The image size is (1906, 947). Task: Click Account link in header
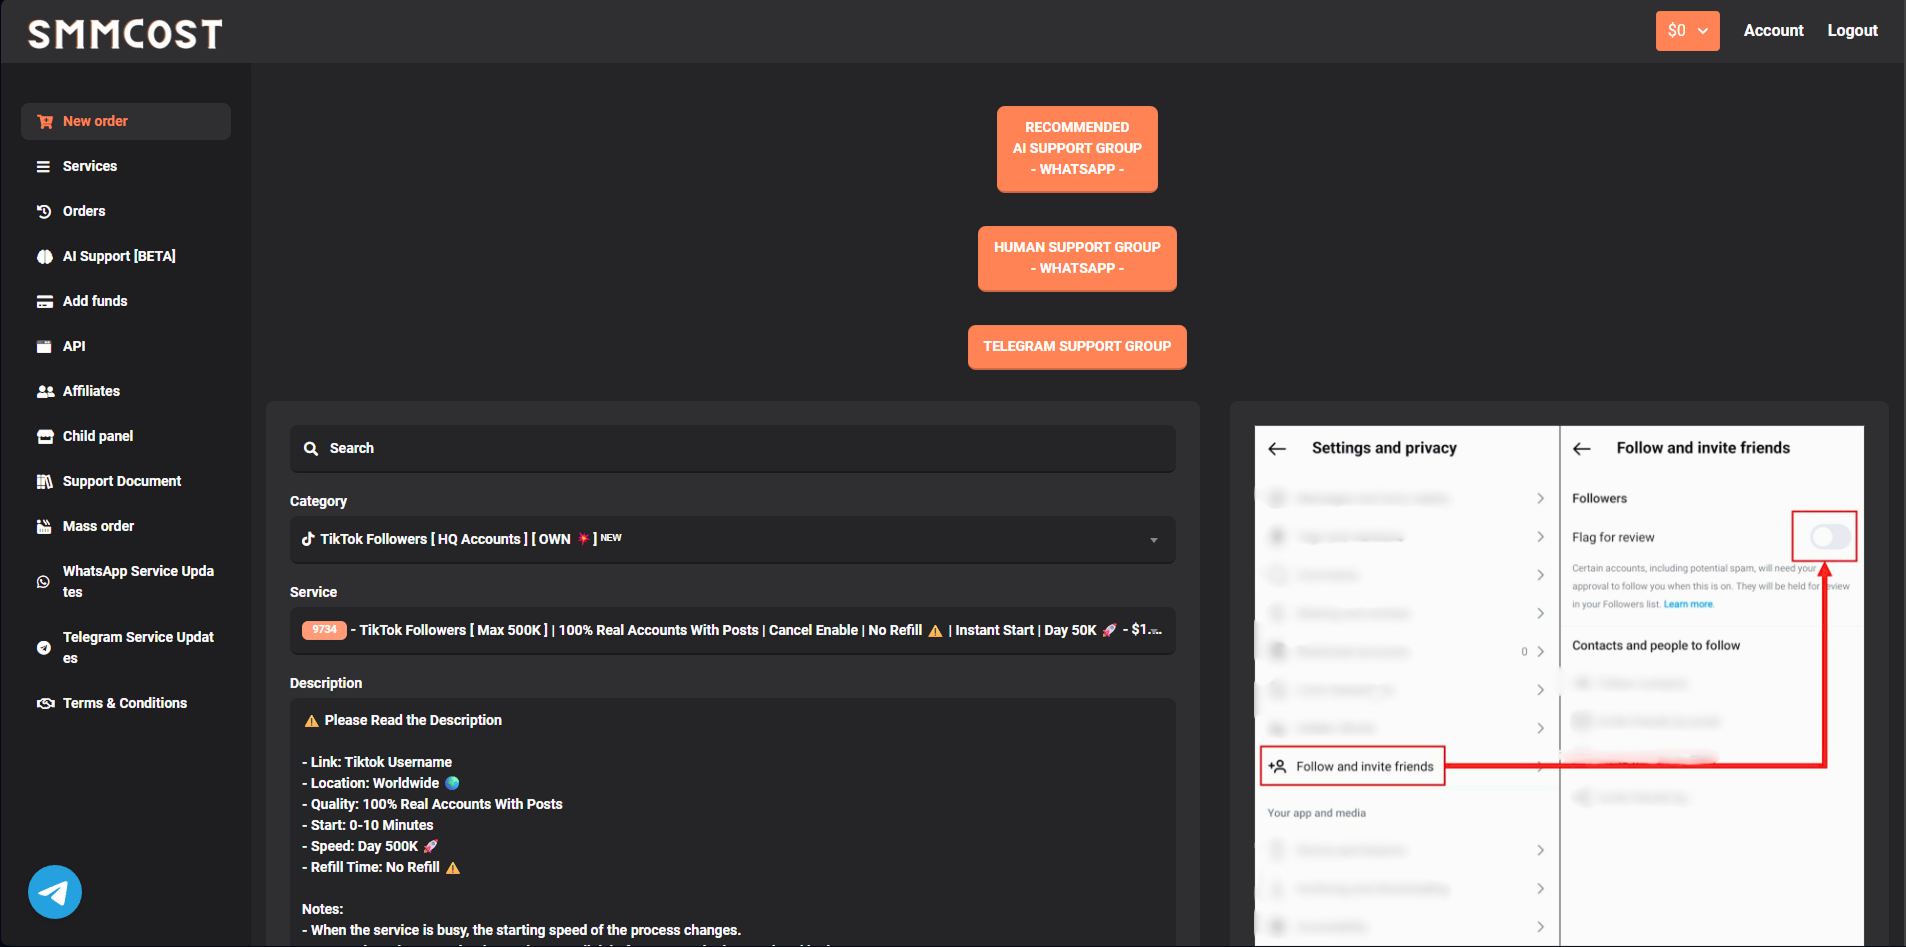(x=1773, y=30)
